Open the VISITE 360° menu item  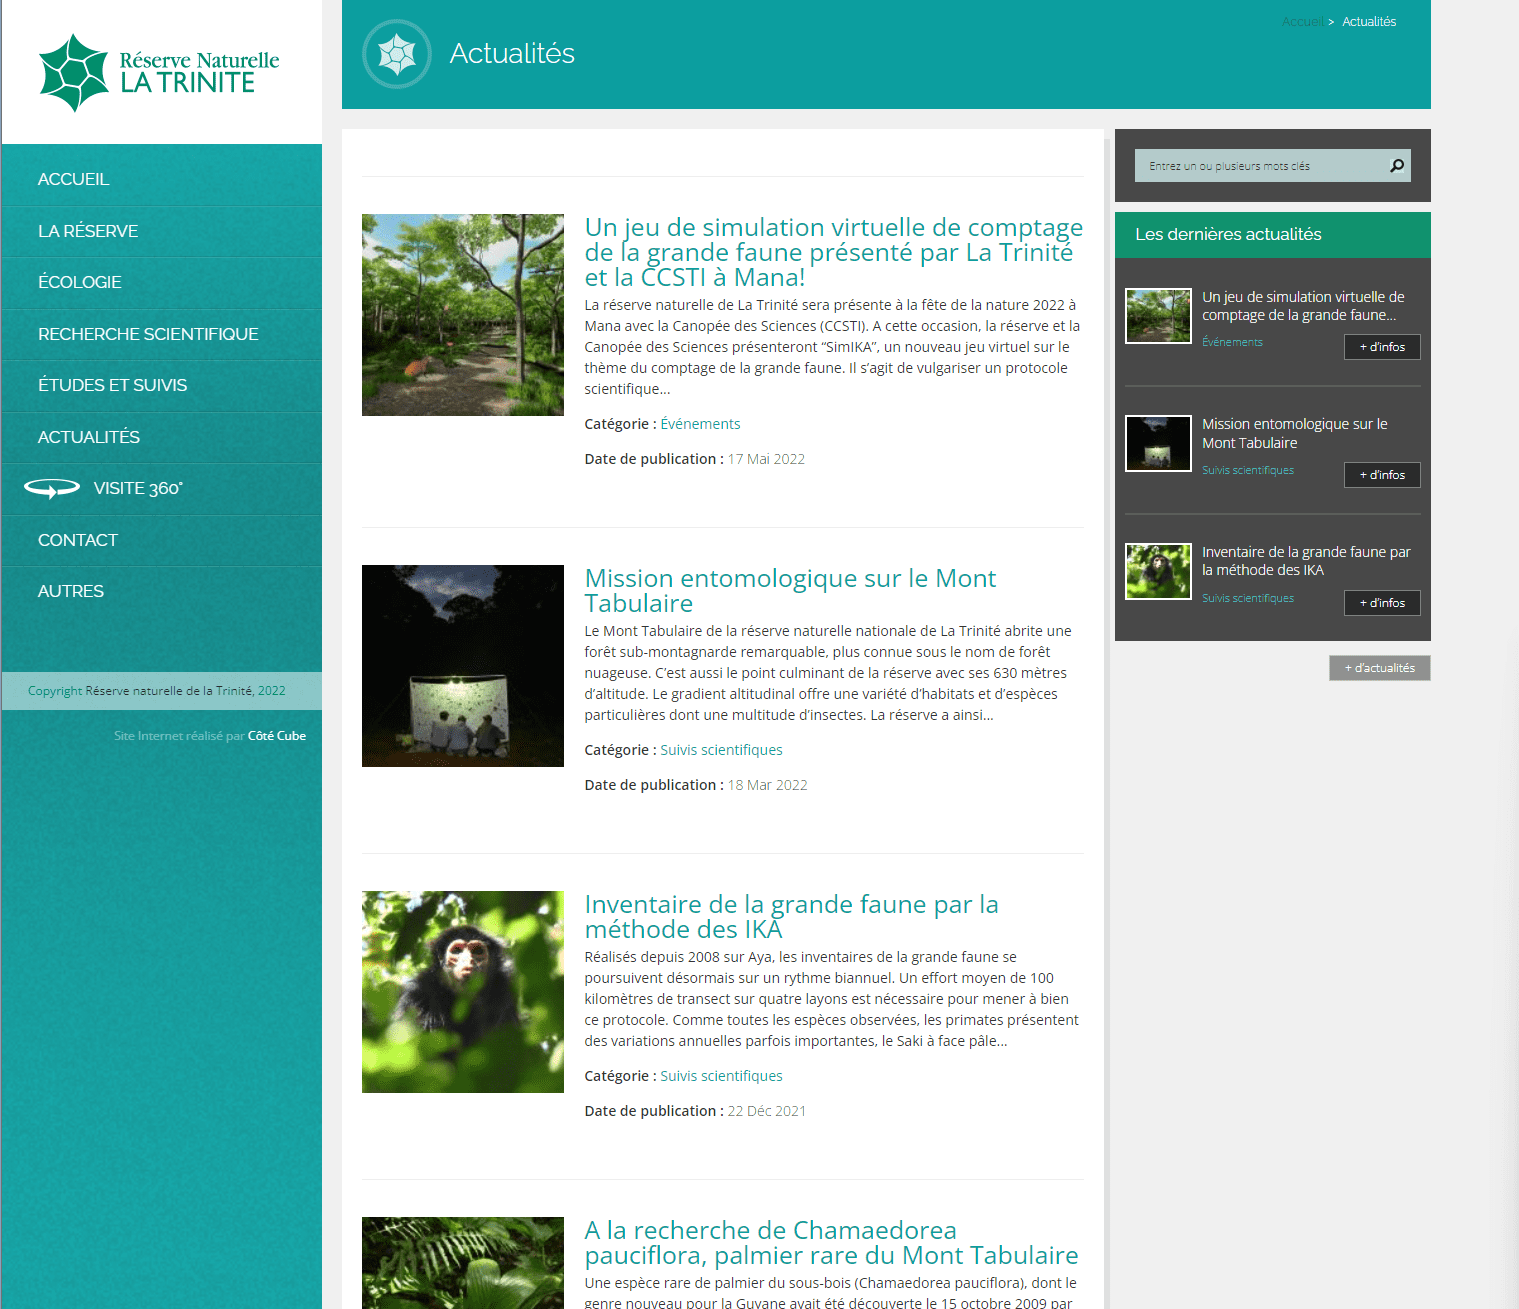coord(138,488)
